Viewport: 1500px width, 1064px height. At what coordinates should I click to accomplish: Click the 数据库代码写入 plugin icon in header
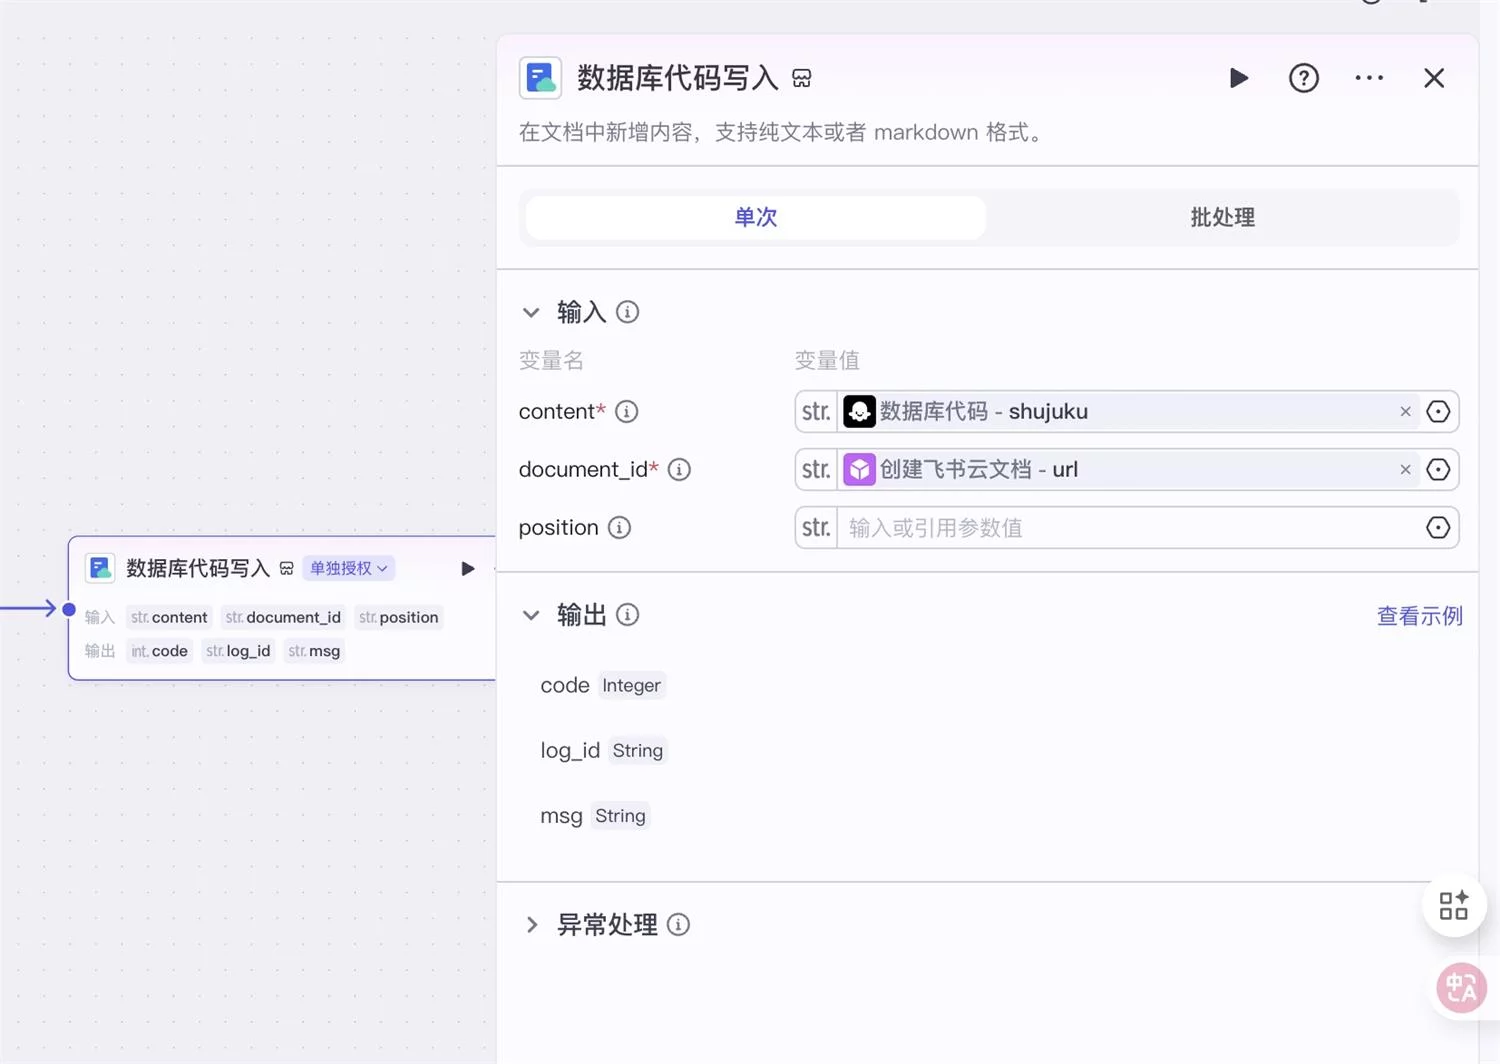tap(540, 77)
